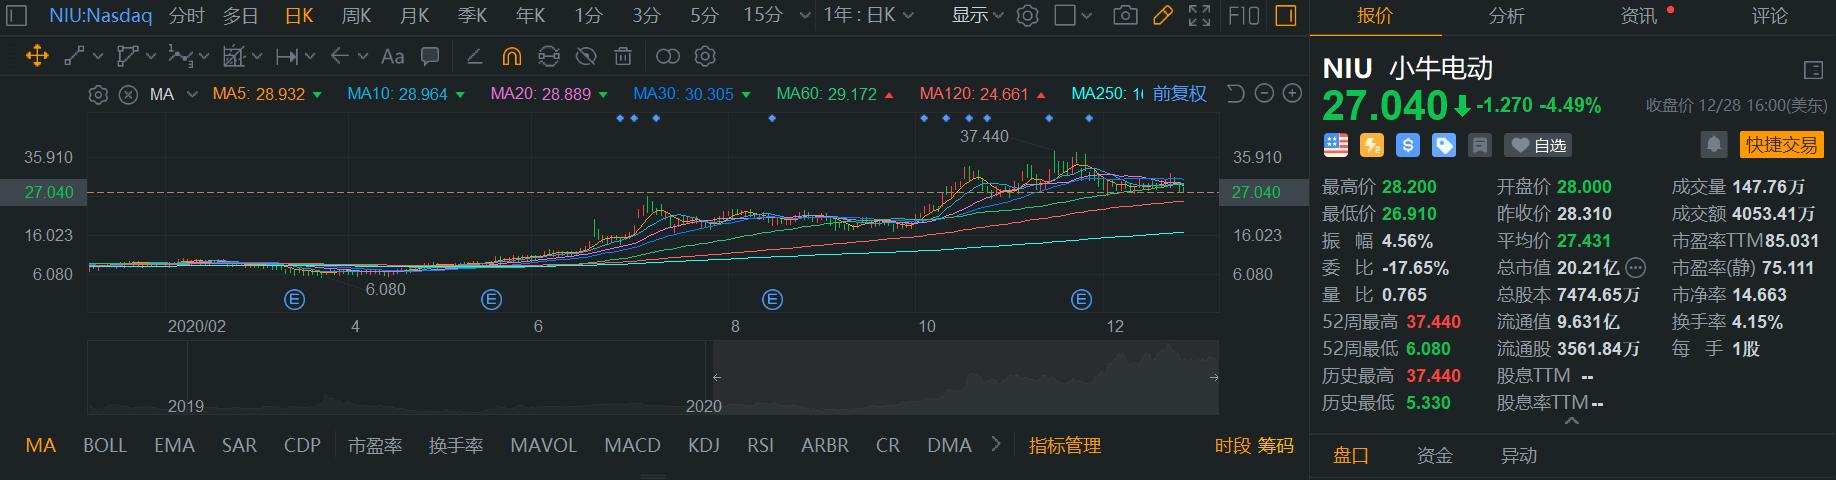
Task: Toggle the drawing pencil tool
Action: 1162,15
